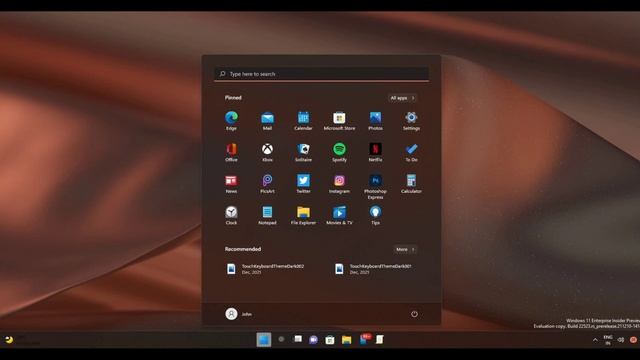Launch the Office app
Viewport: 640px width, 360px height.
[x=231, y=152]
